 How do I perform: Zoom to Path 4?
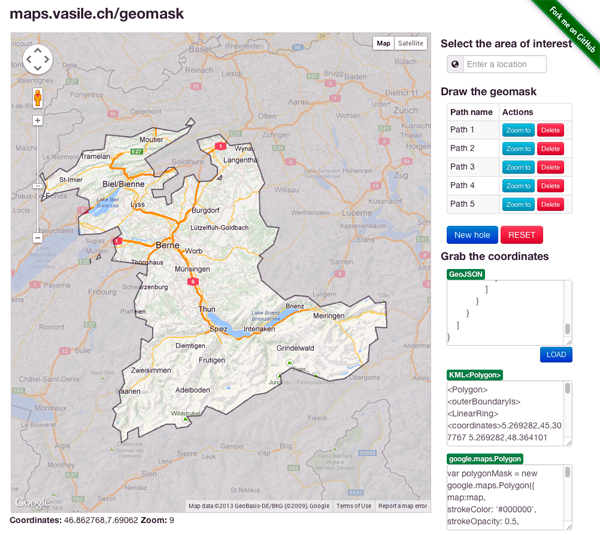coord(518,186)
